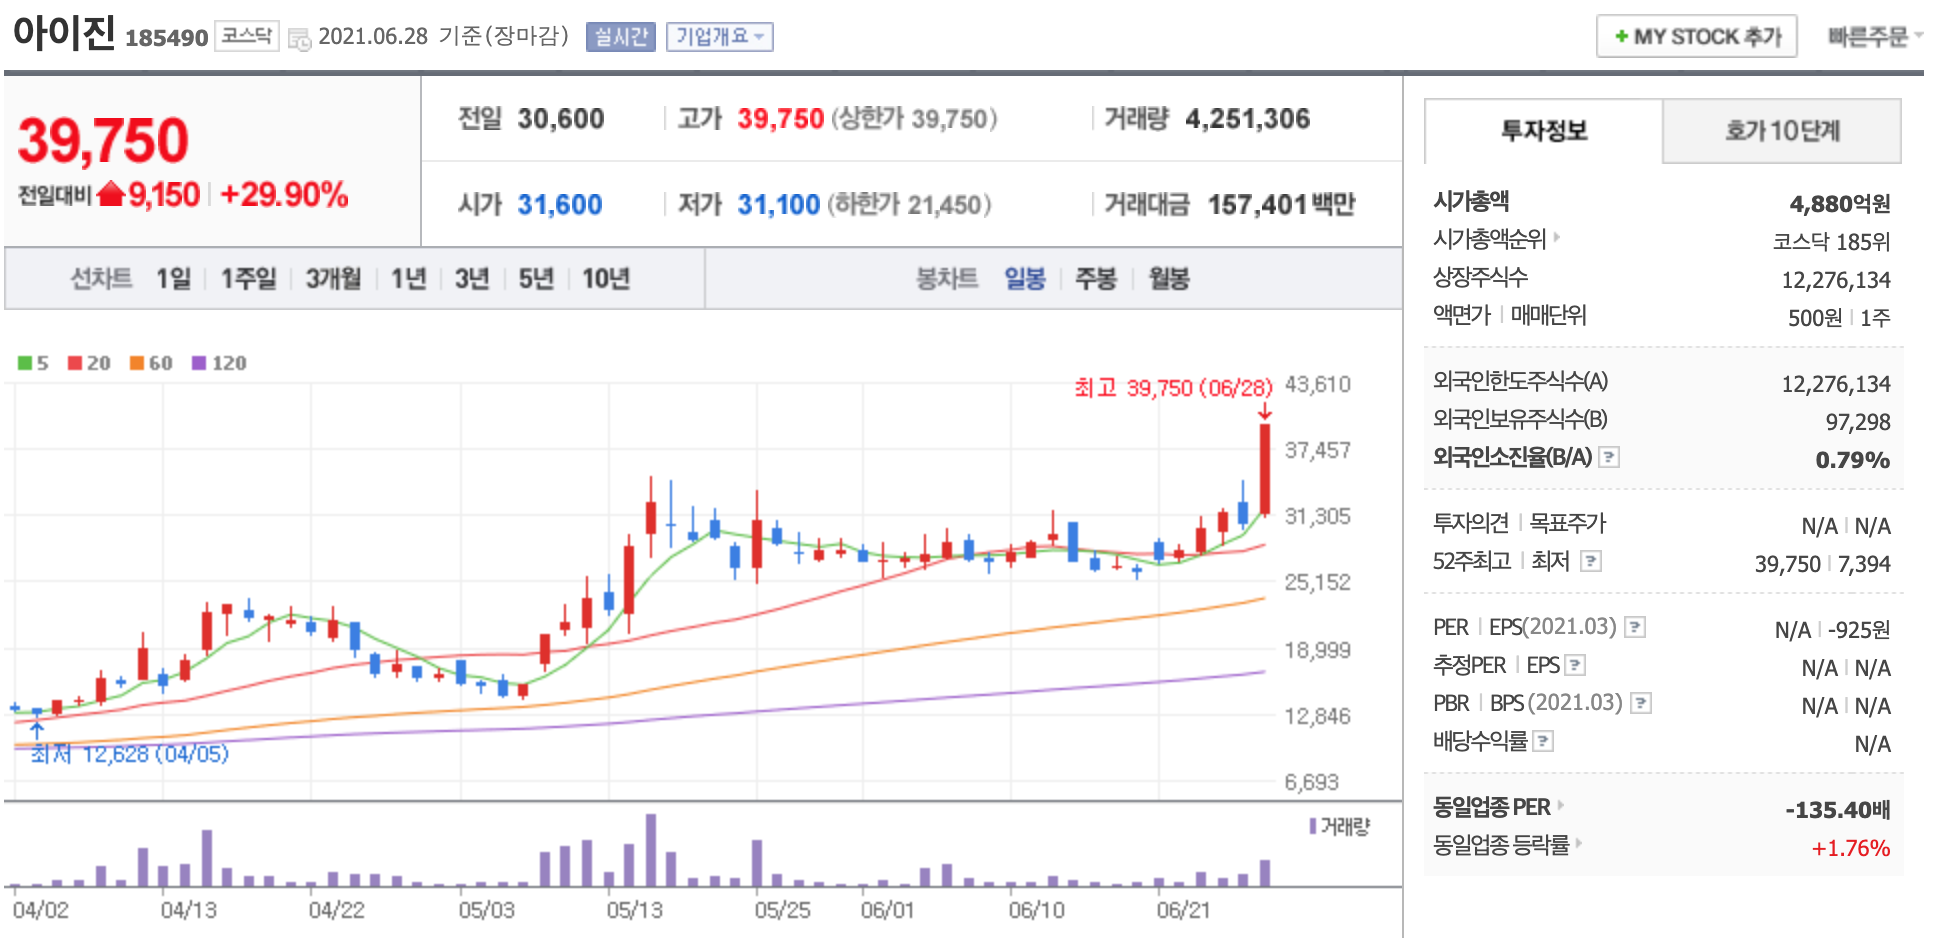Select the 1년 line chart period

pyautogui.click(x=408, y=278)
